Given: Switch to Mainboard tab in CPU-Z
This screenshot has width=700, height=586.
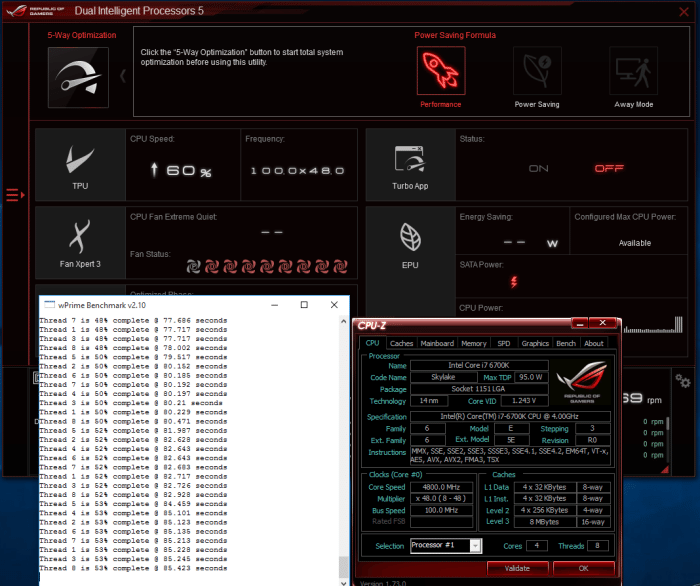Looking at the screenshot, I should (x=437, y=343).
